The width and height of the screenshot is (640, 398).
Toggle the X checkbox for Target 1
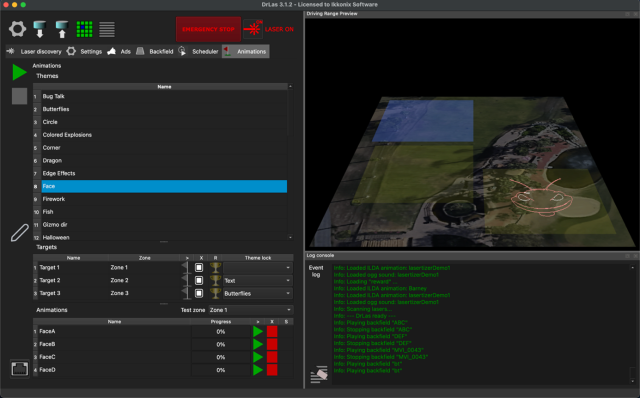tap(199, 267)
